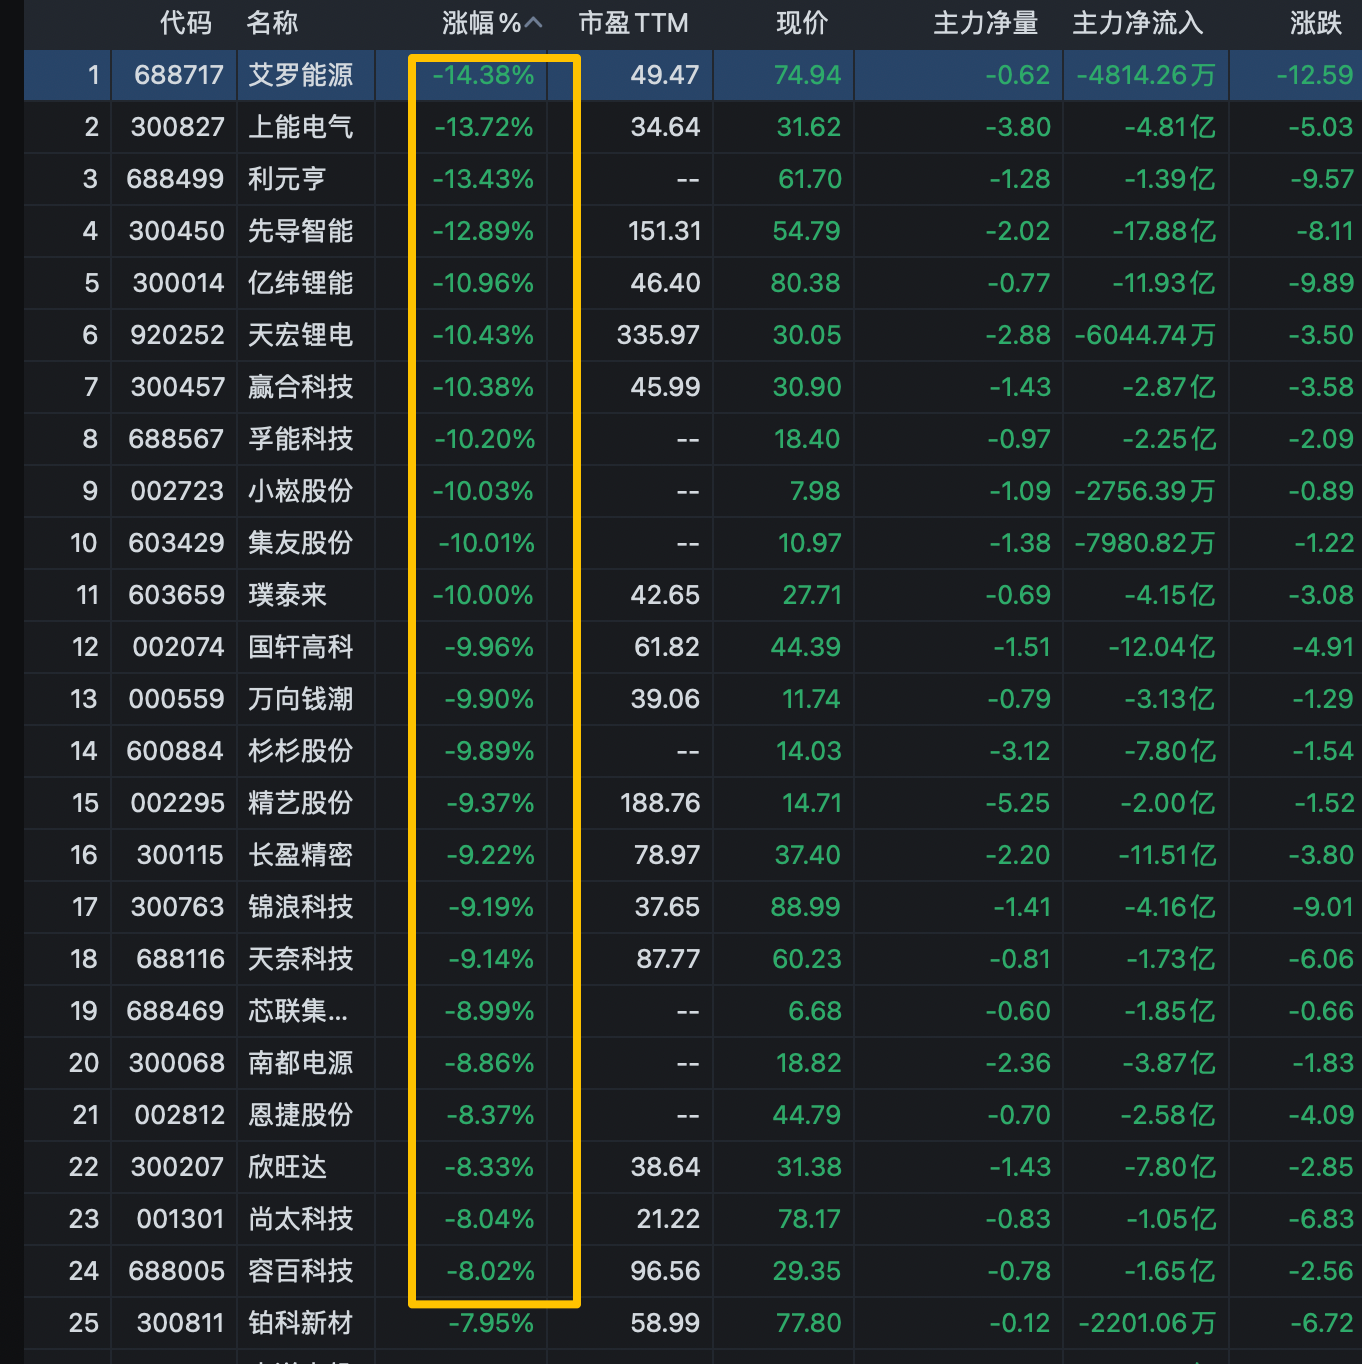1362x1364 pixels.
Task: Choose 亿纬锂能 from the table
Action: point(301,283)
